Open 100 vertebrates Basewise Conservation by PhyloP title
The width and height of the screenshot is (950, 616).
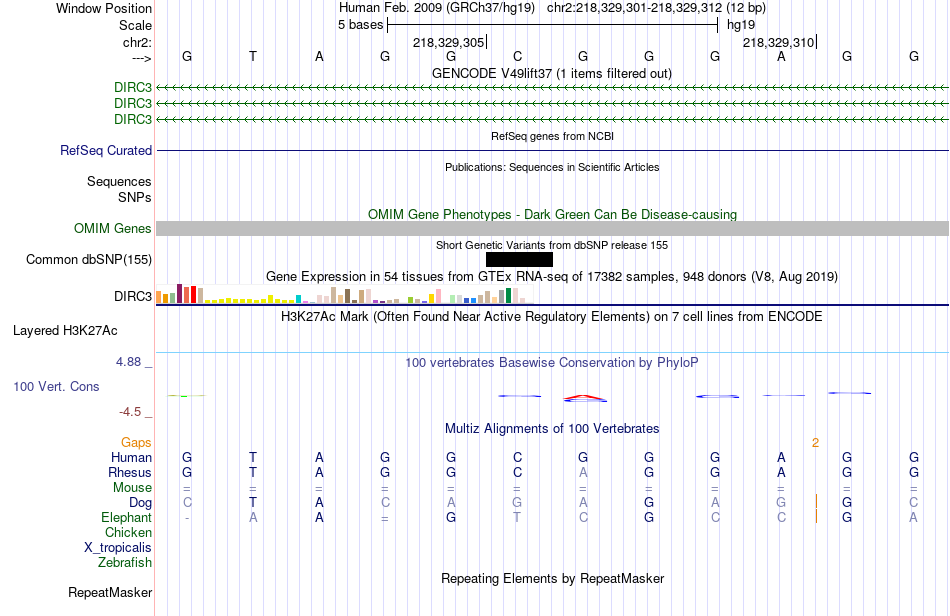552,363
